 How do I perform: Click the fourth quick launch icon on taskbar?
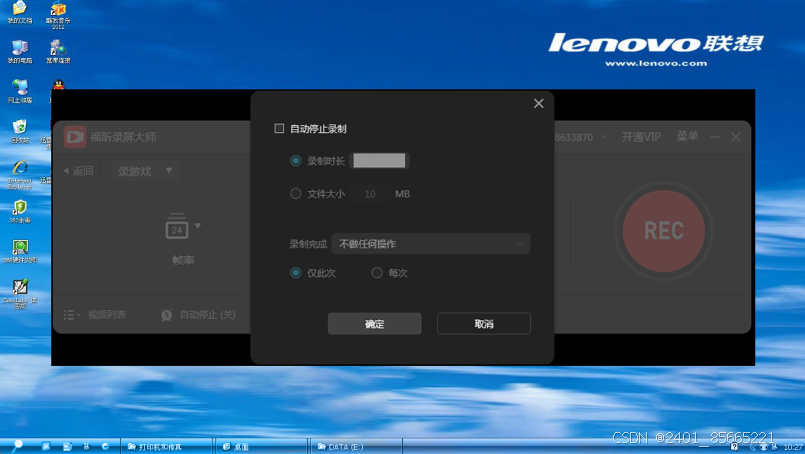pos(105,446)
